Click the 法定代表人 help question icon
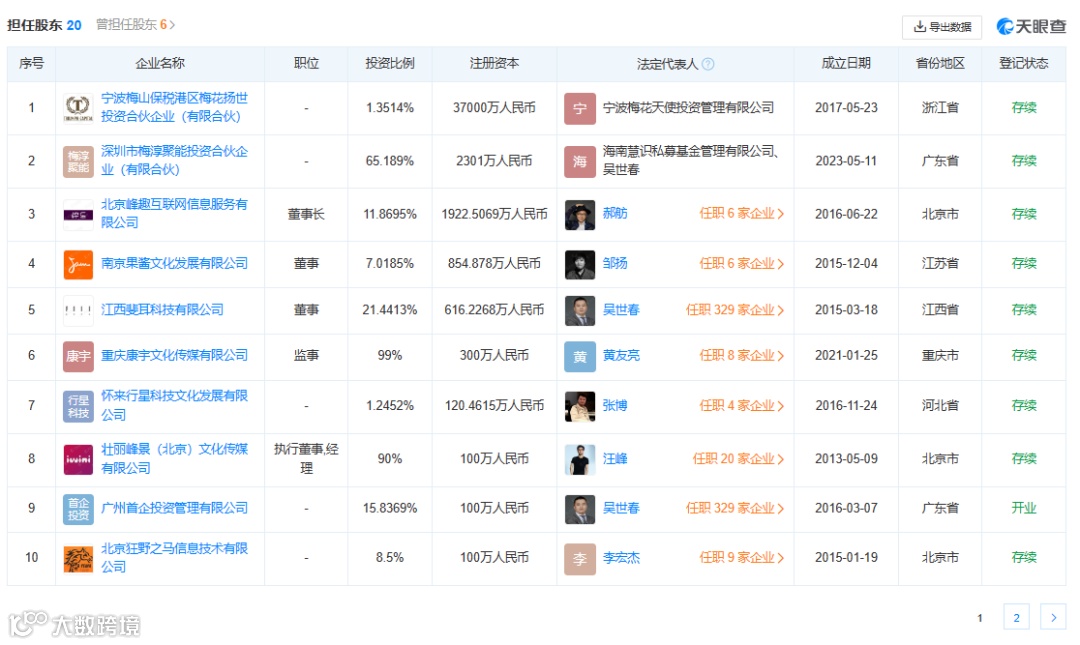Image resolution: width=1080 pixels, height=645 pixels. point(708,64)
